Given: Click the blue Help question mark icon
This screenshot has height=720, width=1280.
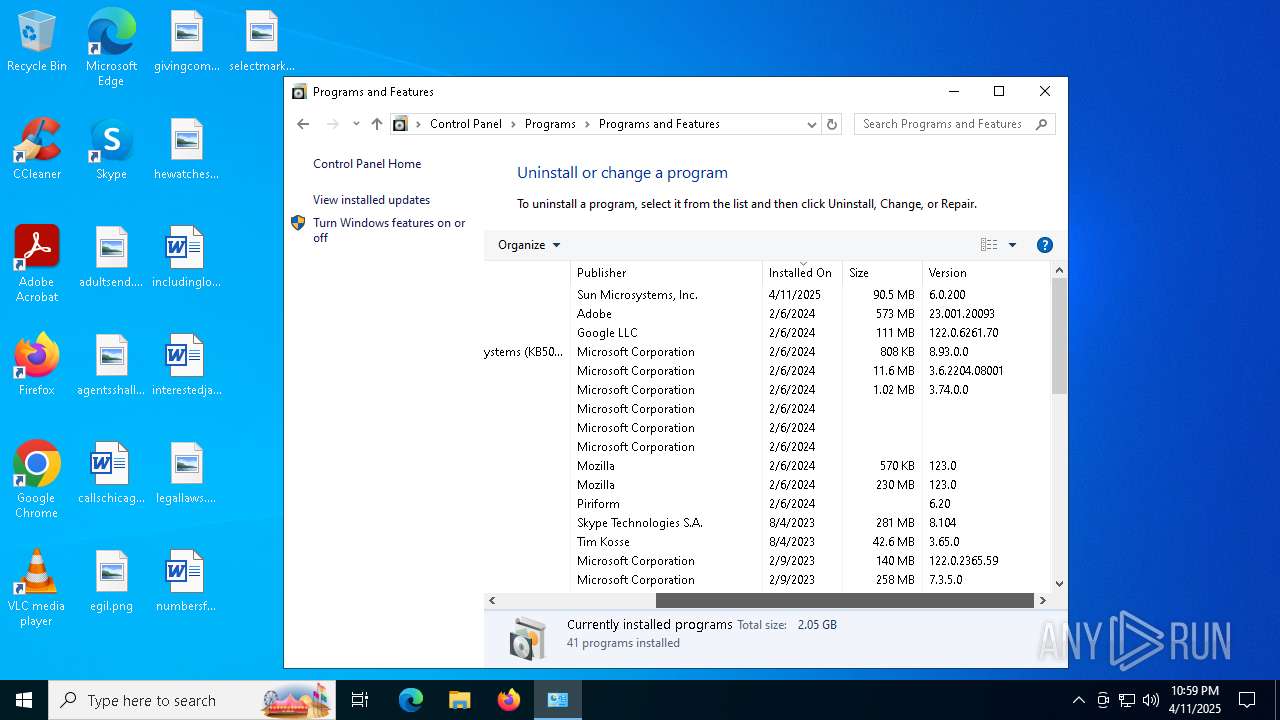Looking at the screenshot, I should [1045, 245].
